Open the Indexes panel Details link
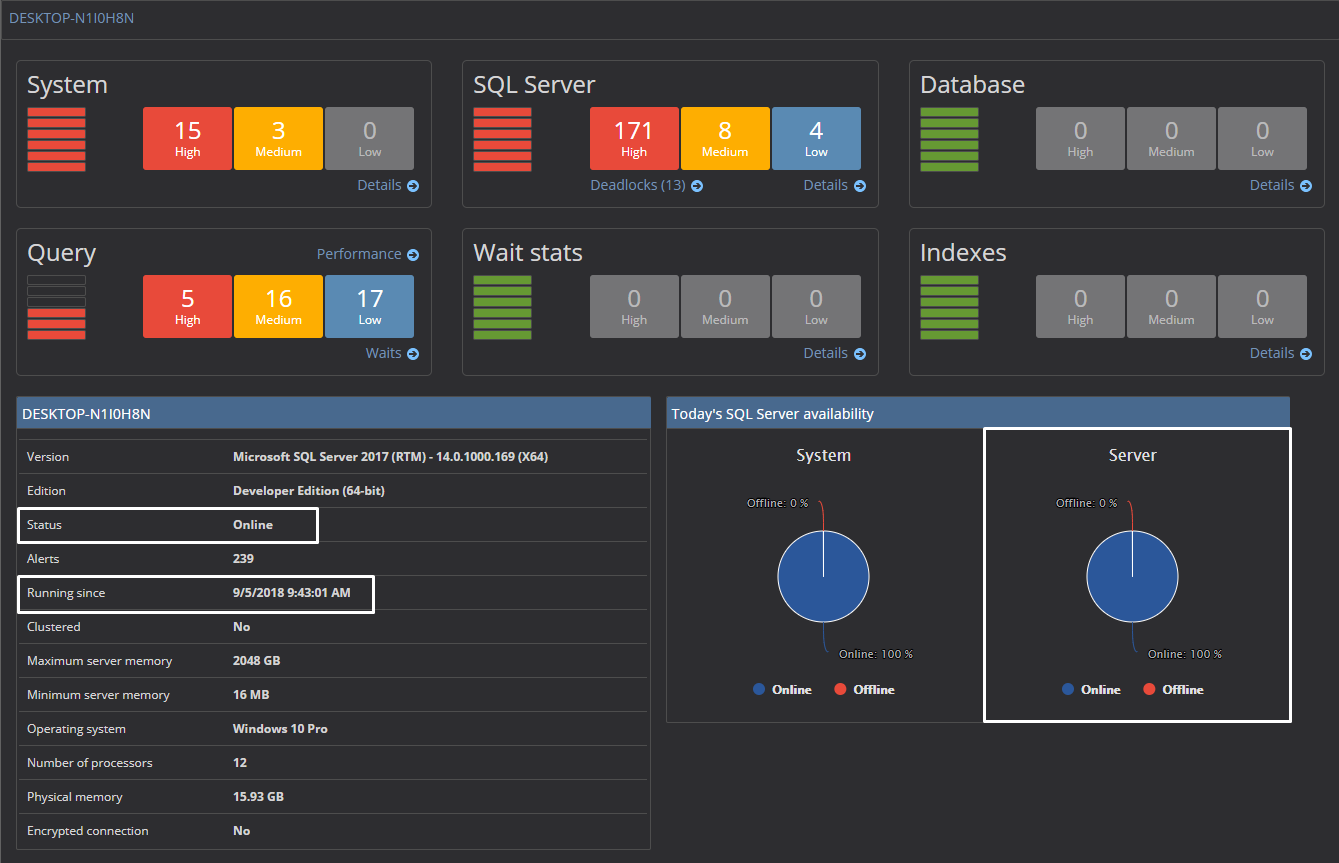 point(1281,353)
